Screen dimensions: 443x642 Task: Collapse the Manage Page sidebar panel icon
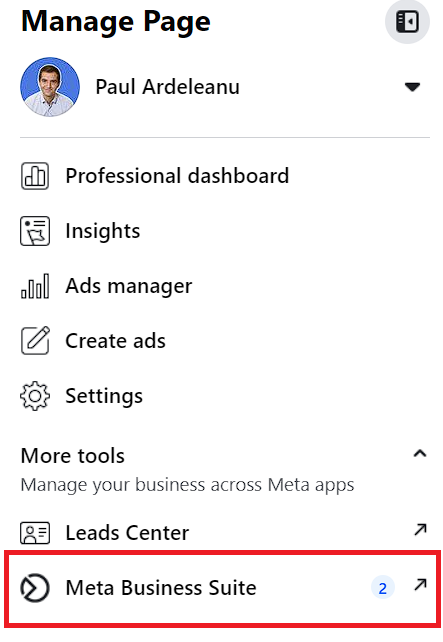click(x=407, y=21)
